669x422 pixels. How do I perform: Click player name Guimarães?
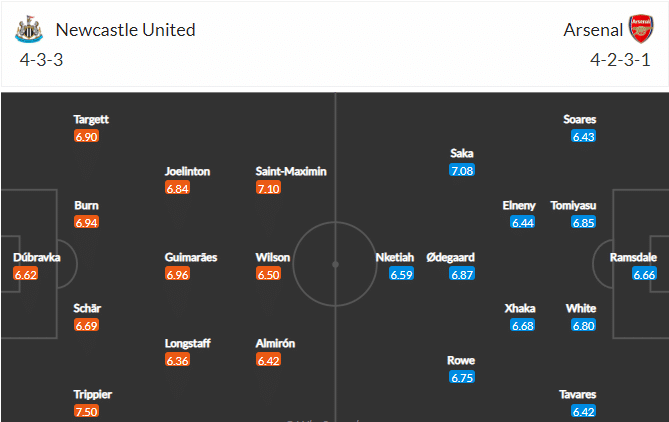point(191,257)
